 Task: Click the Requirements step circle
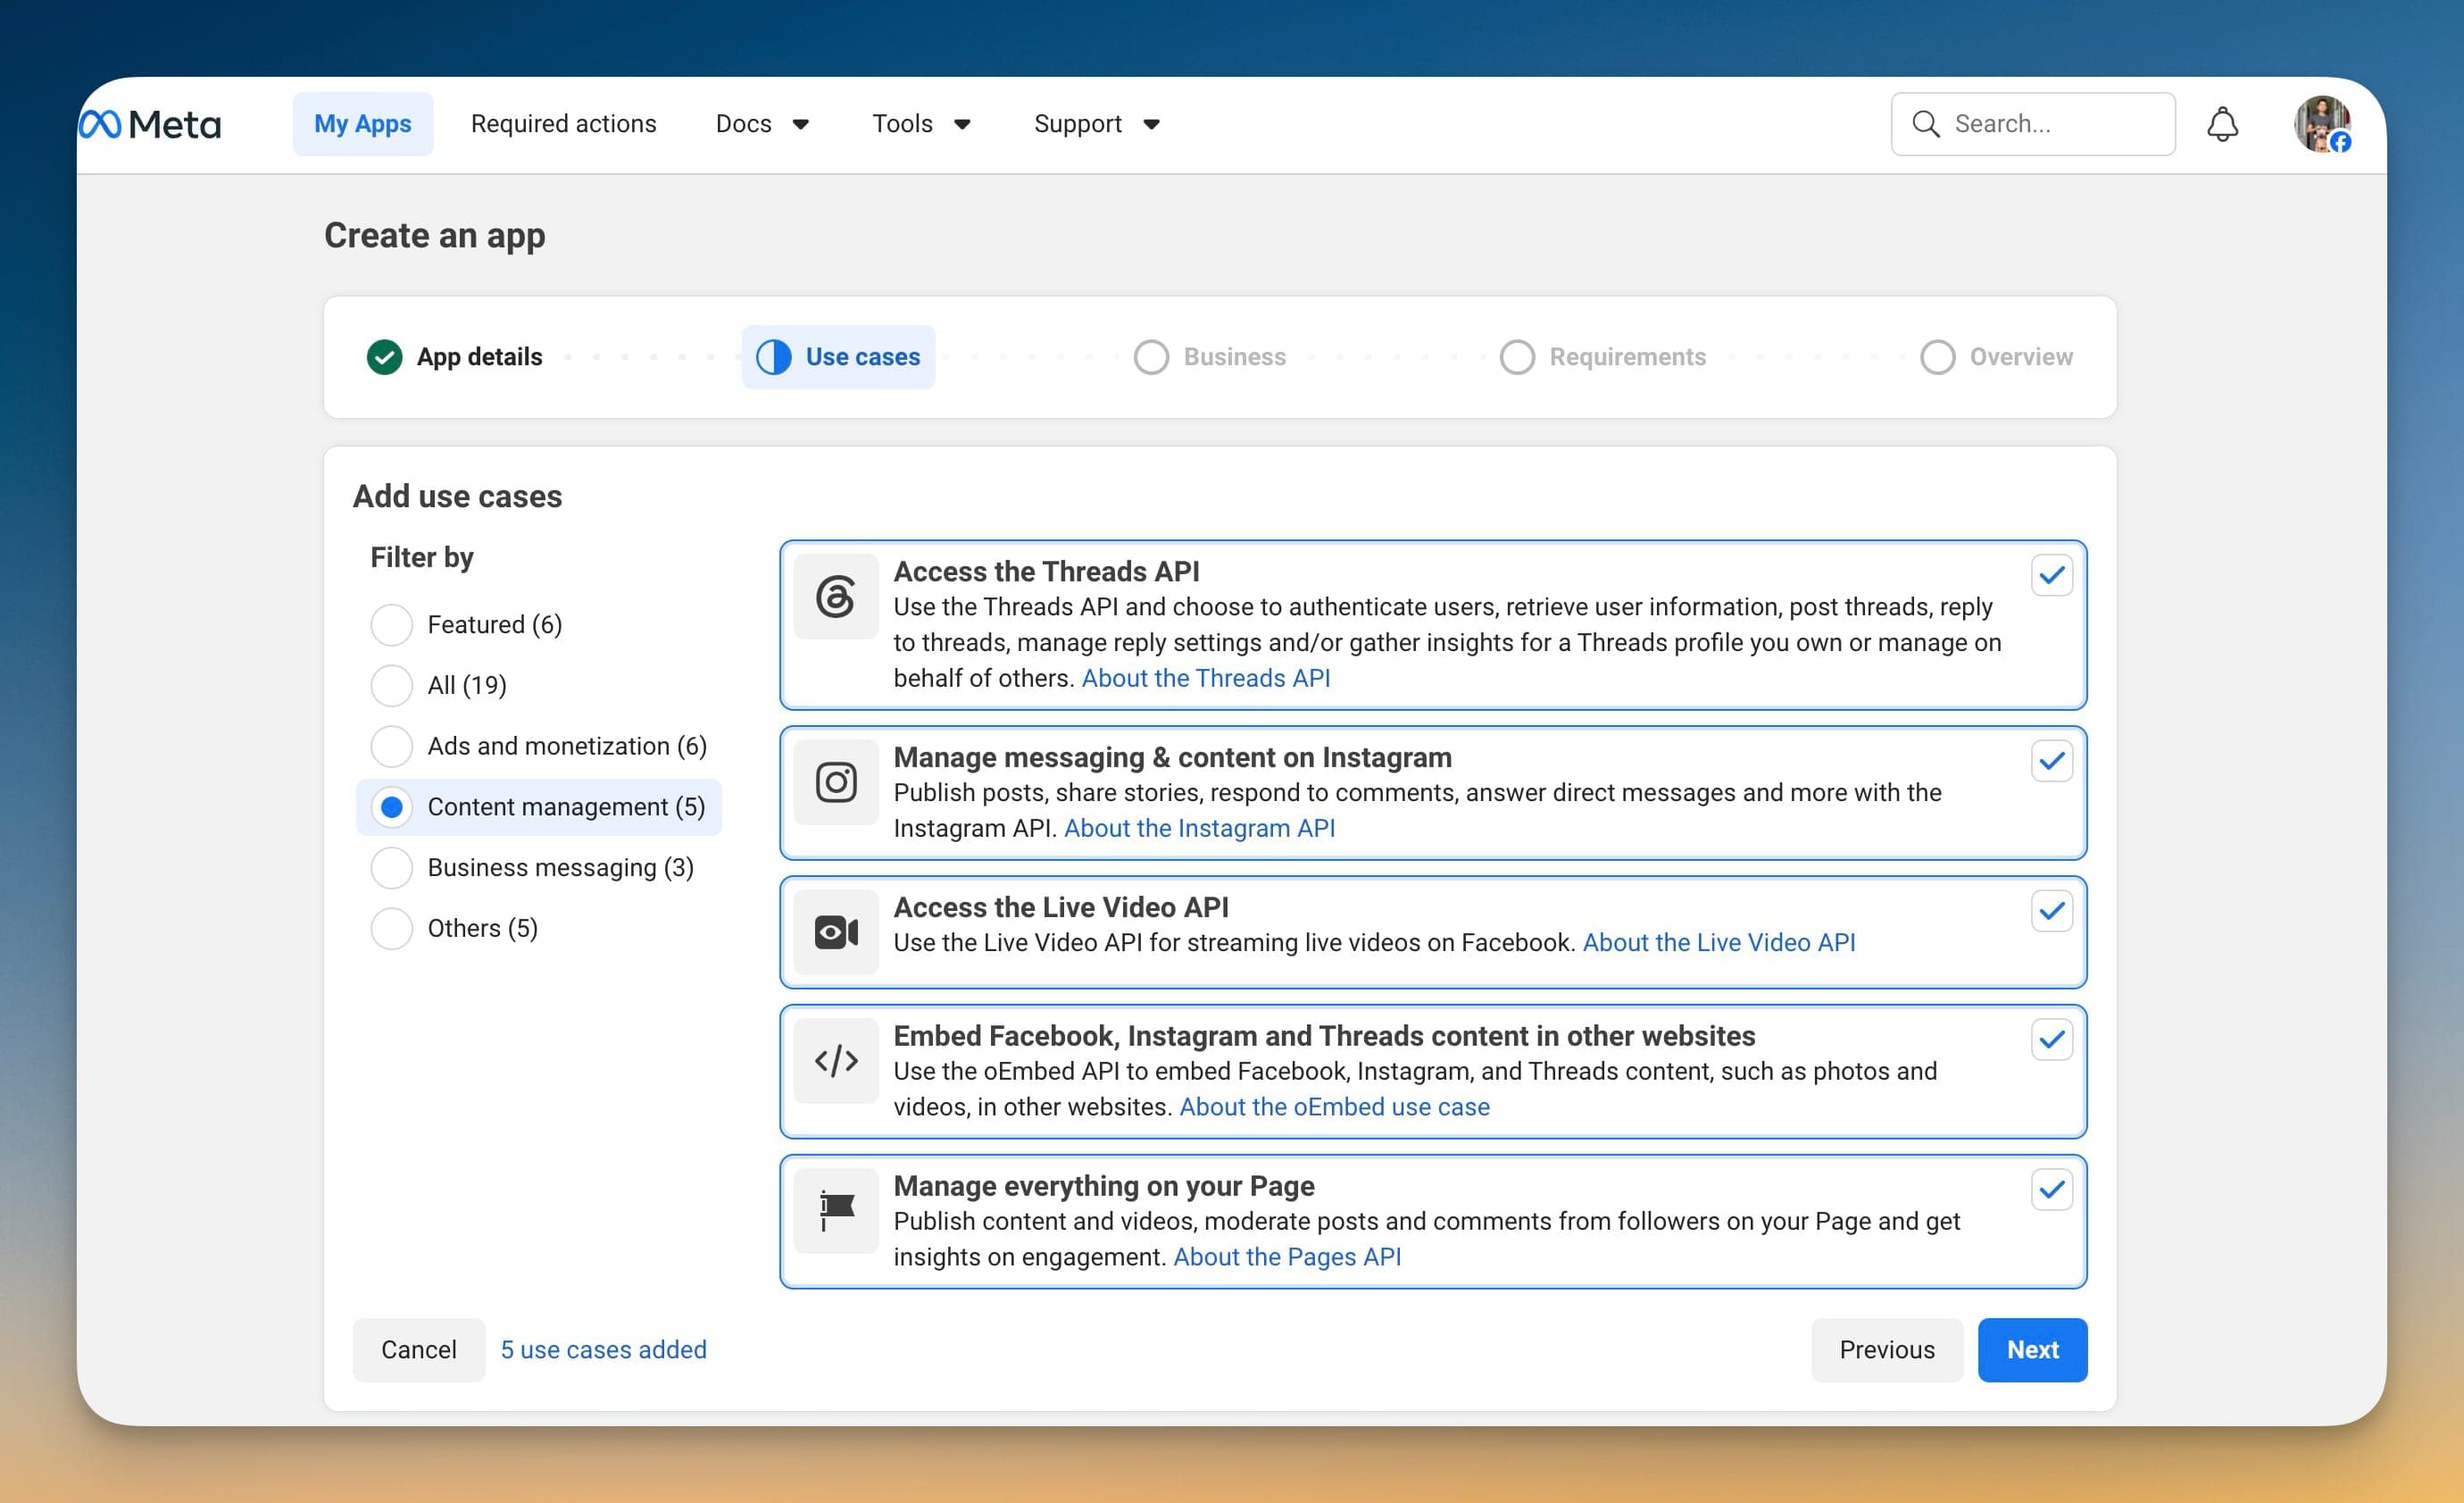tap(1517, 357)
